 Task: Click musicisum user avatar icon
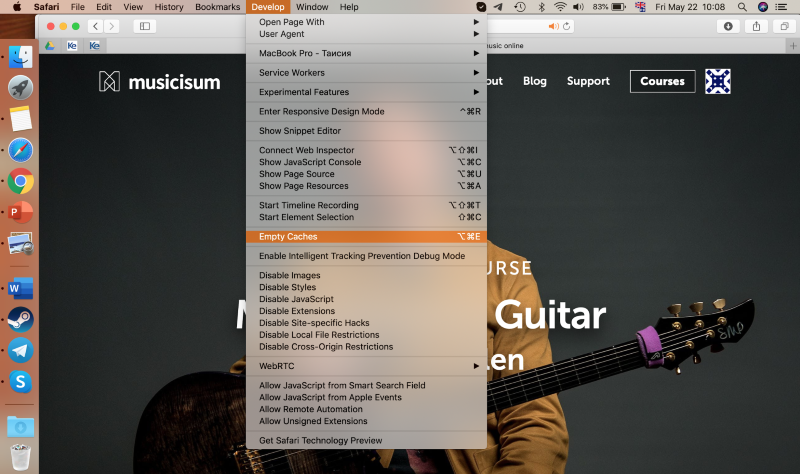point(718,81)
